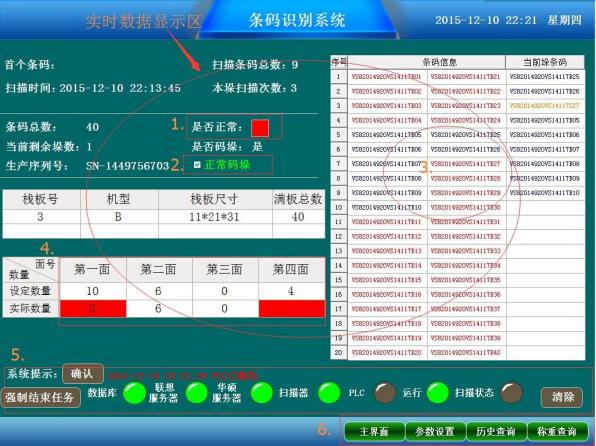Toggle the 正常码垛 checkbox
The width and height of the screenshot is (596, 446).
pyautogui.click(x=197, y=165)
